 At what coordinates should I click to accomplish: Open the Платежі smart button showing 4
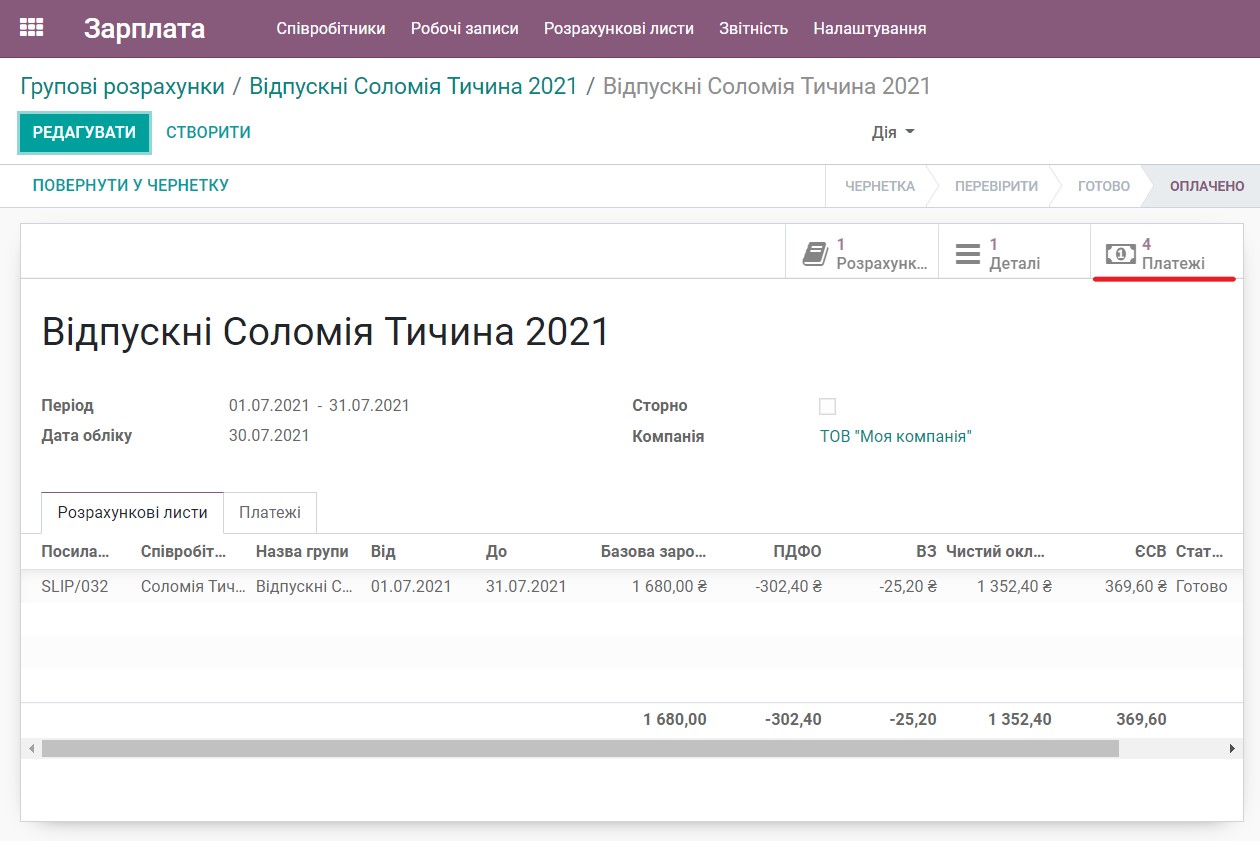[x=1165, y=253]
